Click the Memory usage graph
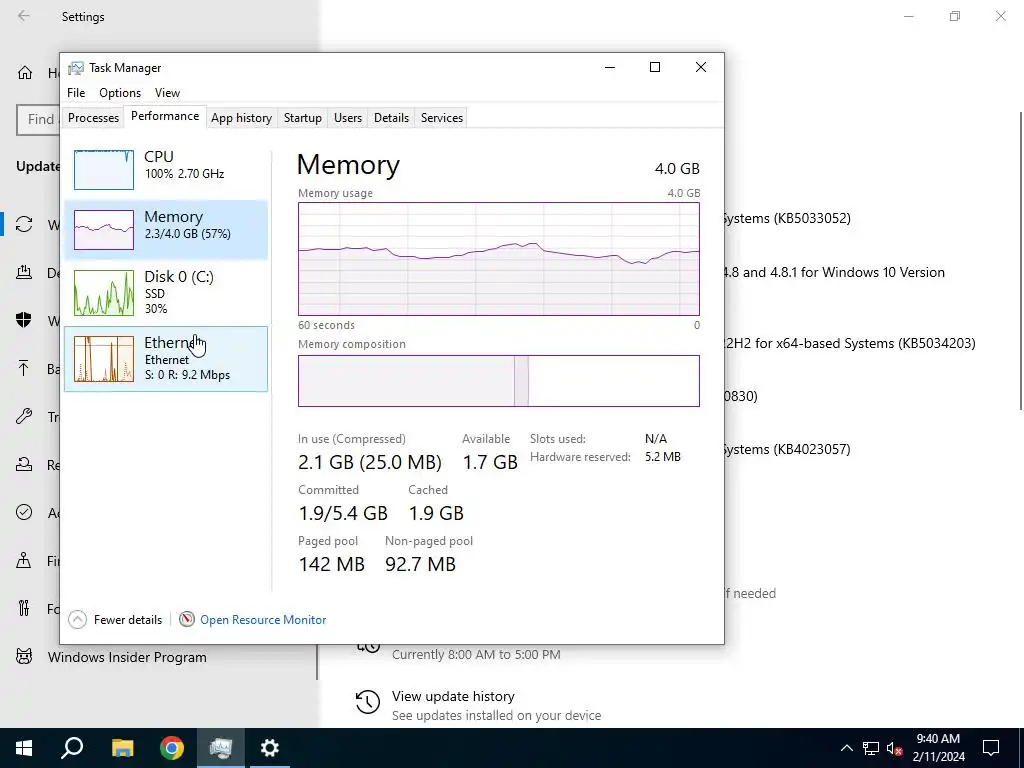This screenshot has height=768, width=1024. pyautogui.click(x=499, y=259)
